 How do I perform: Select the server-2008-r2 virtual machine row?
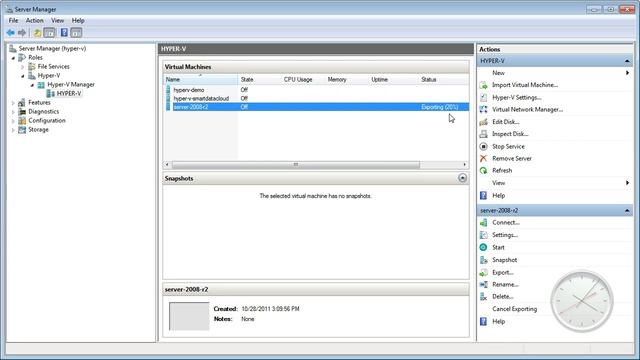click(316, 107)
